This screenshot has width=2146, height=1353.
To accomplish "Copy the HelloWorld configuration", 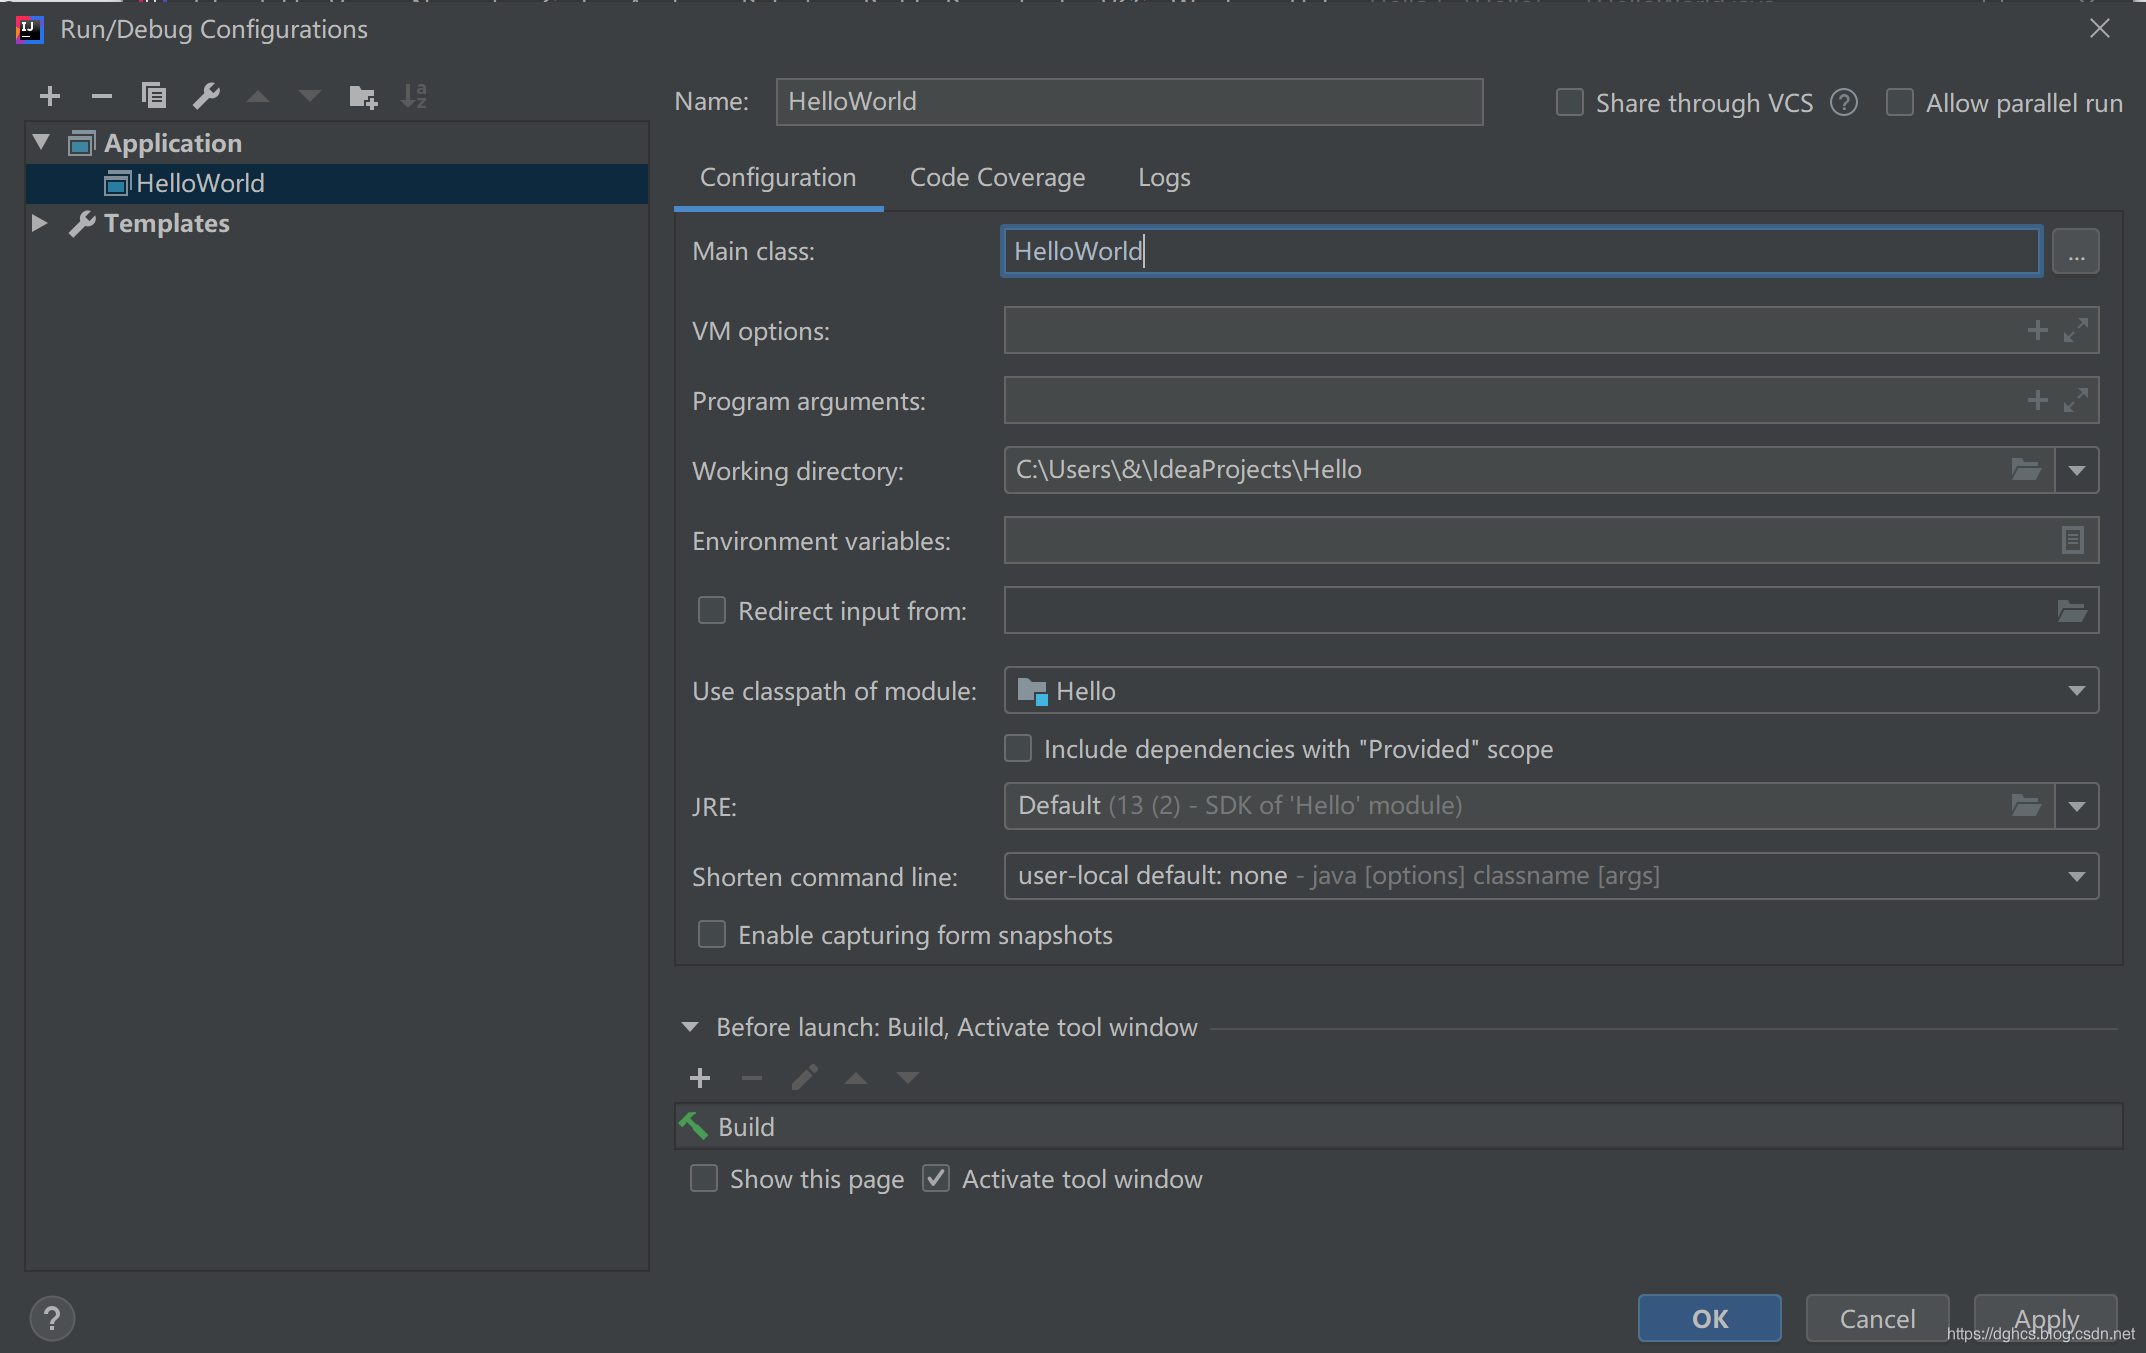I will pyautogui.click(x=155, y=96).
